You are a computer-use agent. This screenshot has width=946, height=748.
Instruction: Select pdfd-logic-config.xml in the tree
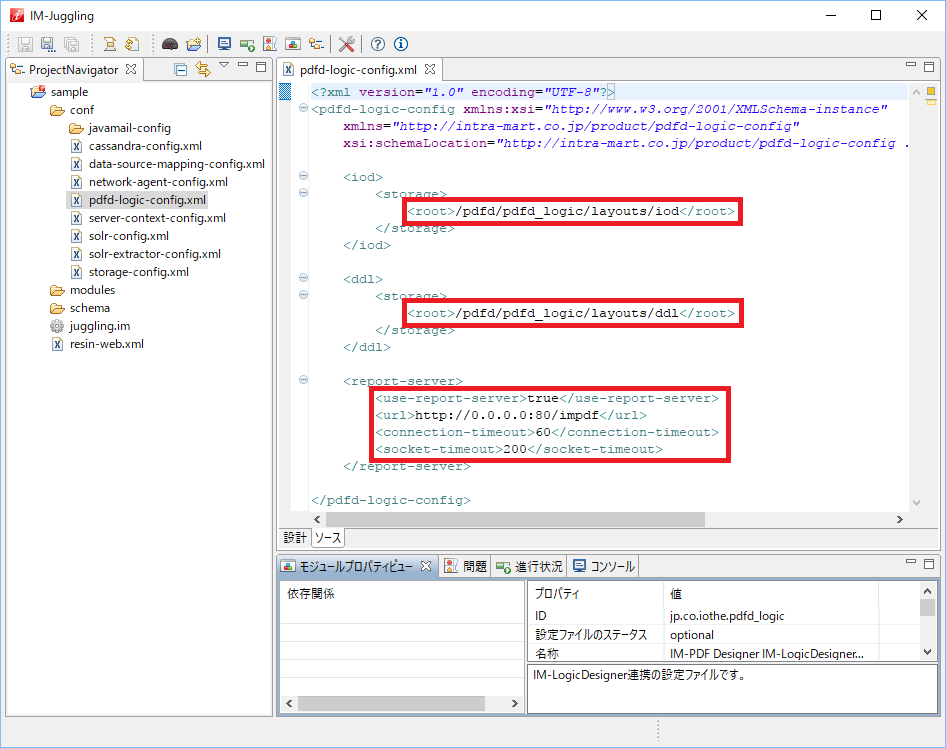147,200
